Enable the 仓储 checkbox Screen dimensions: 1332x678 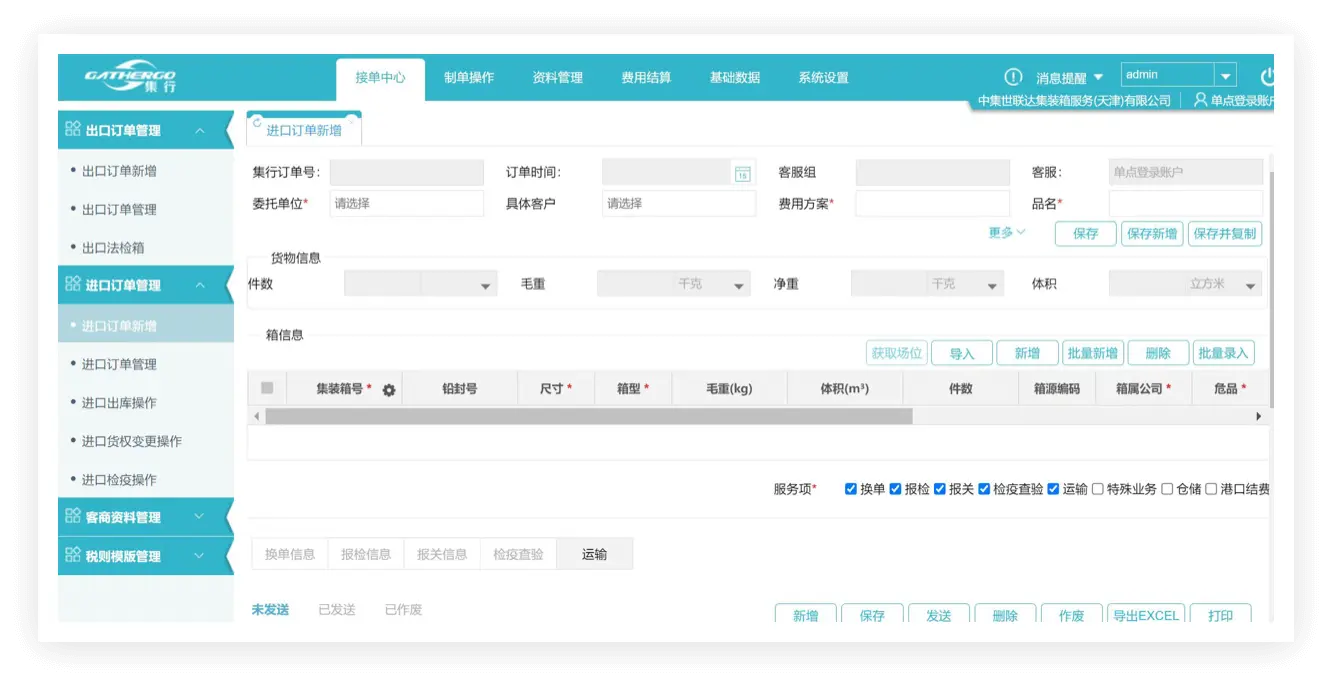(1167, 489)
